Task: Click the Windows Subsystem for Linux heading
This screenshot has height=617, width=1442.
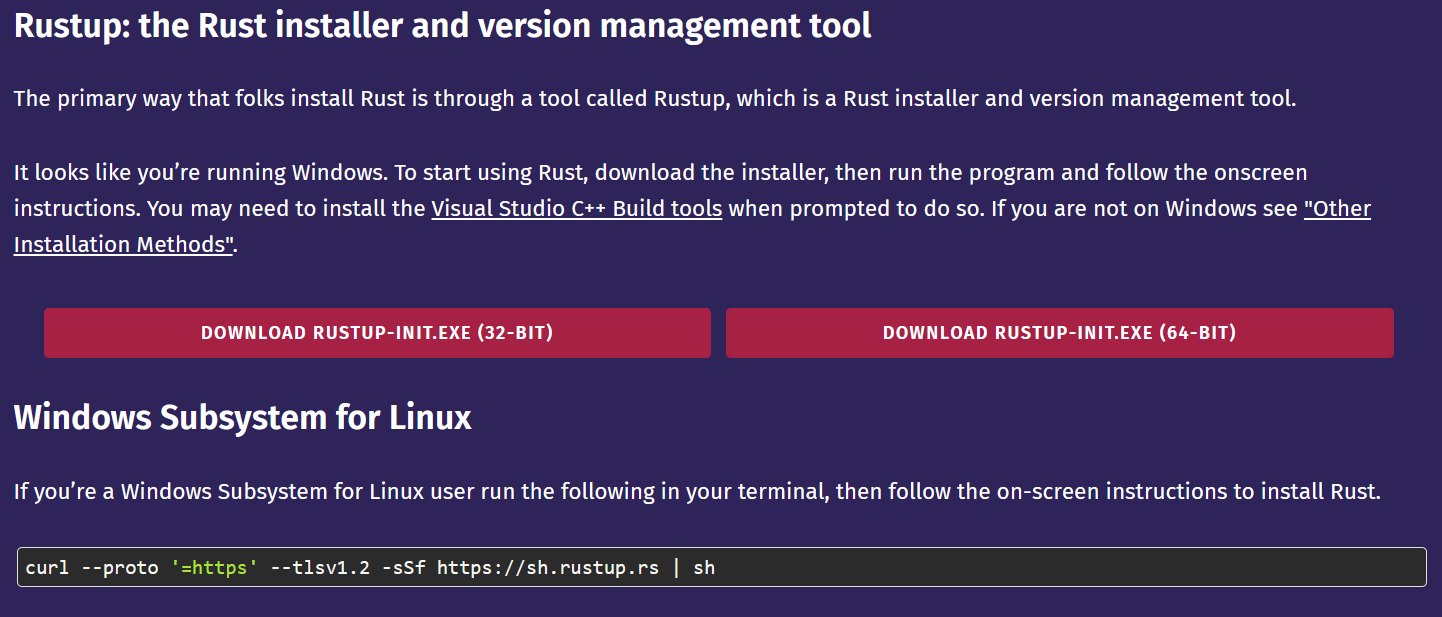Action: click(x=242, y=416)
